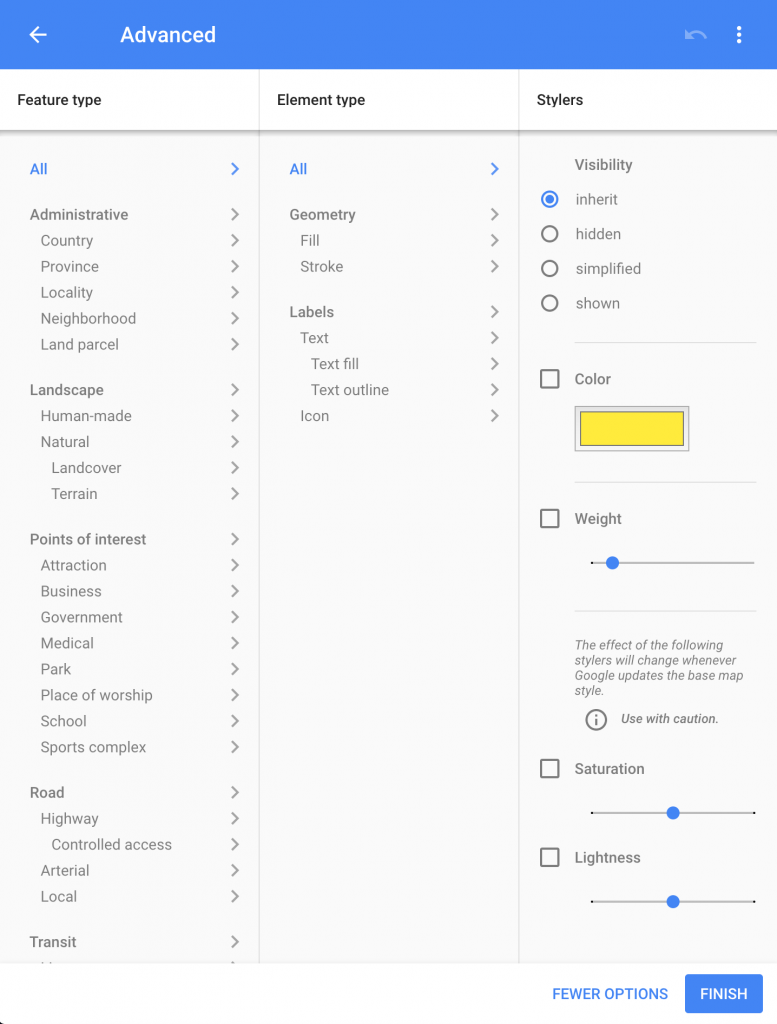The width and height of the screenshot is (777, 1024).
Task: Select the simplified visibility option
Action: point(549,269)
